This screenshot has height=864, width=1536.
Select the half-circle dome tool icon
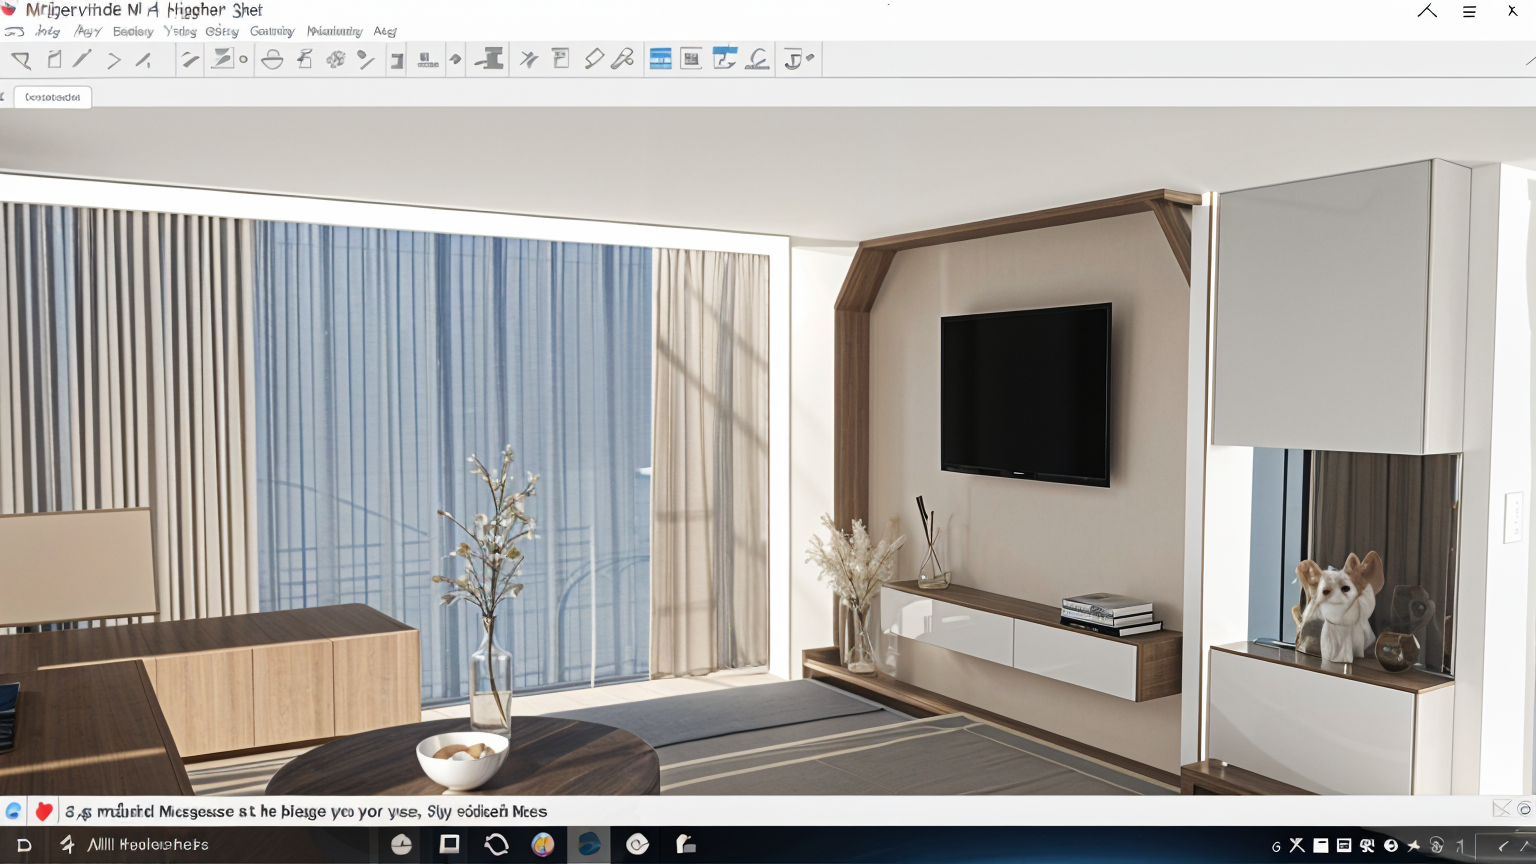click(272, 60)
